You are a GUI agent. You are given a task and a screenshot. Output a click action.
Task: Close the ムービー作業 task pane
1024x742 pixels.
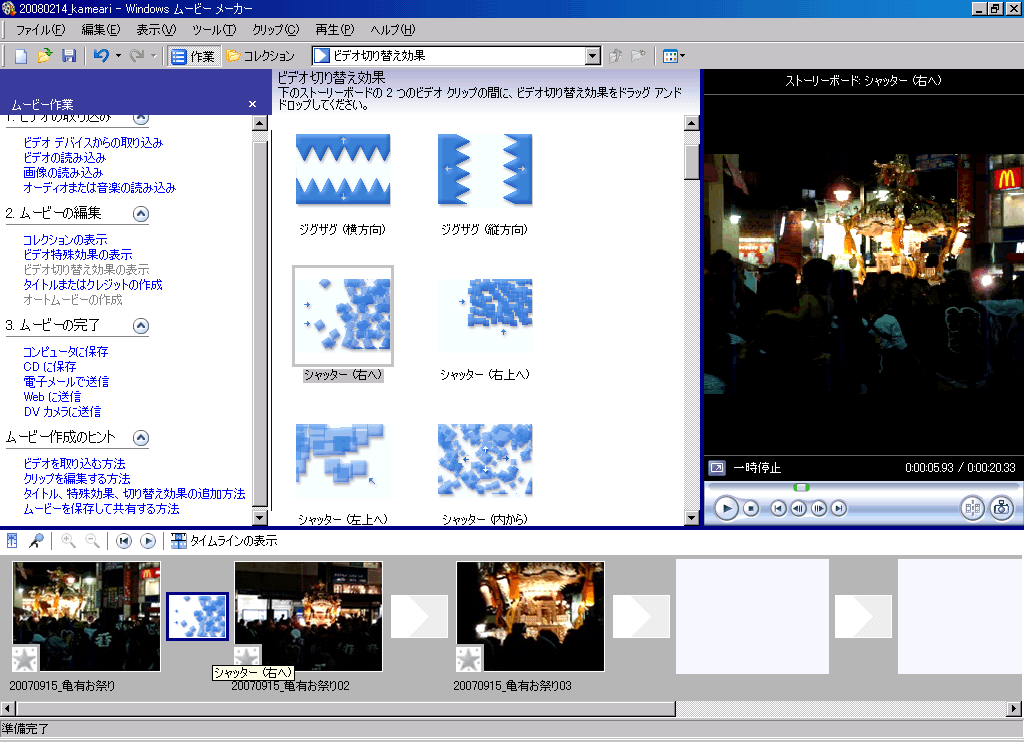pyautogui.click(x=252, y=104)
